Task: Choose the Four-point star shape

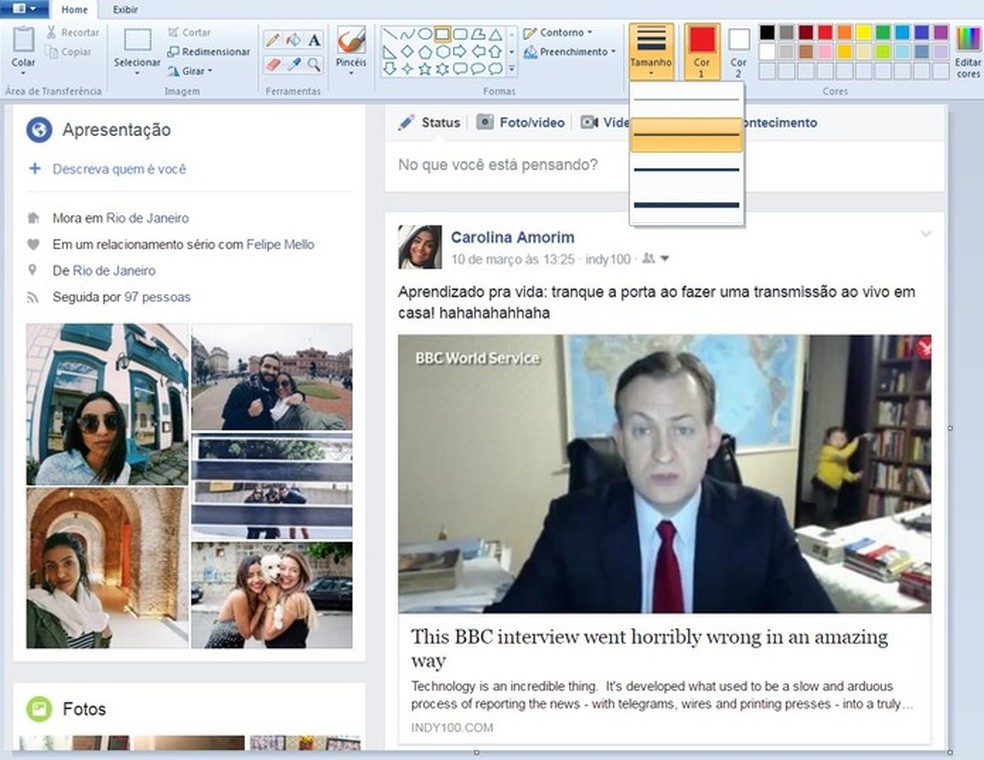Action: click(x=407, y=68)
